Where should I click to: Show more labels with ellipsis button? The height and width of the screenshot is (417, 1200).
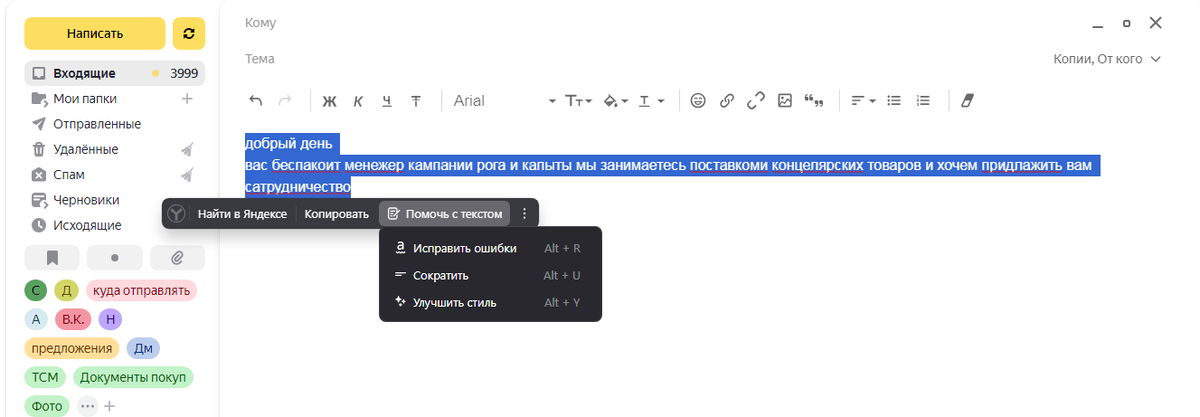[88, 406]
